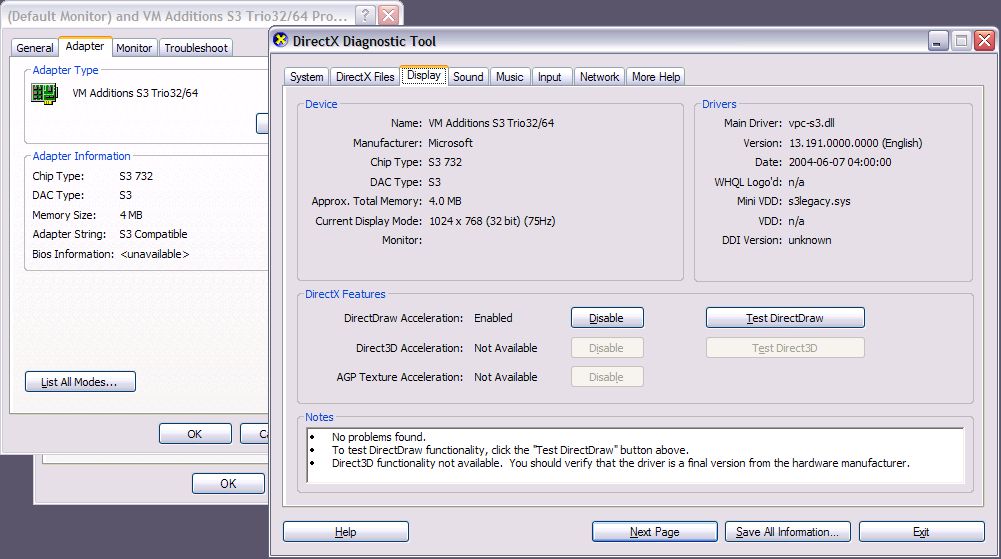This screenshot has height=559, width=1001.
Task: Click the Help button in DirectX tool
Action: (345, 532)
